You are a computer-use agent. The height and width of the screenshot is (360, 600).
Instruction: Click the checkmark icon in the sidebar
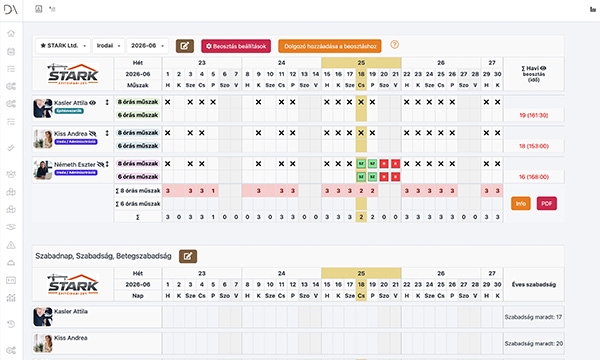tap(11, 148)
